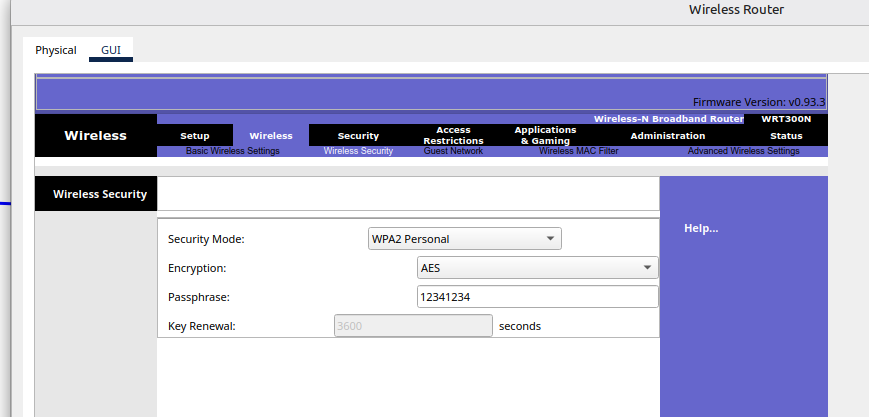Open the Status menu tab
The width and height of the screenshot is (869, 417).
pos(786,136)
